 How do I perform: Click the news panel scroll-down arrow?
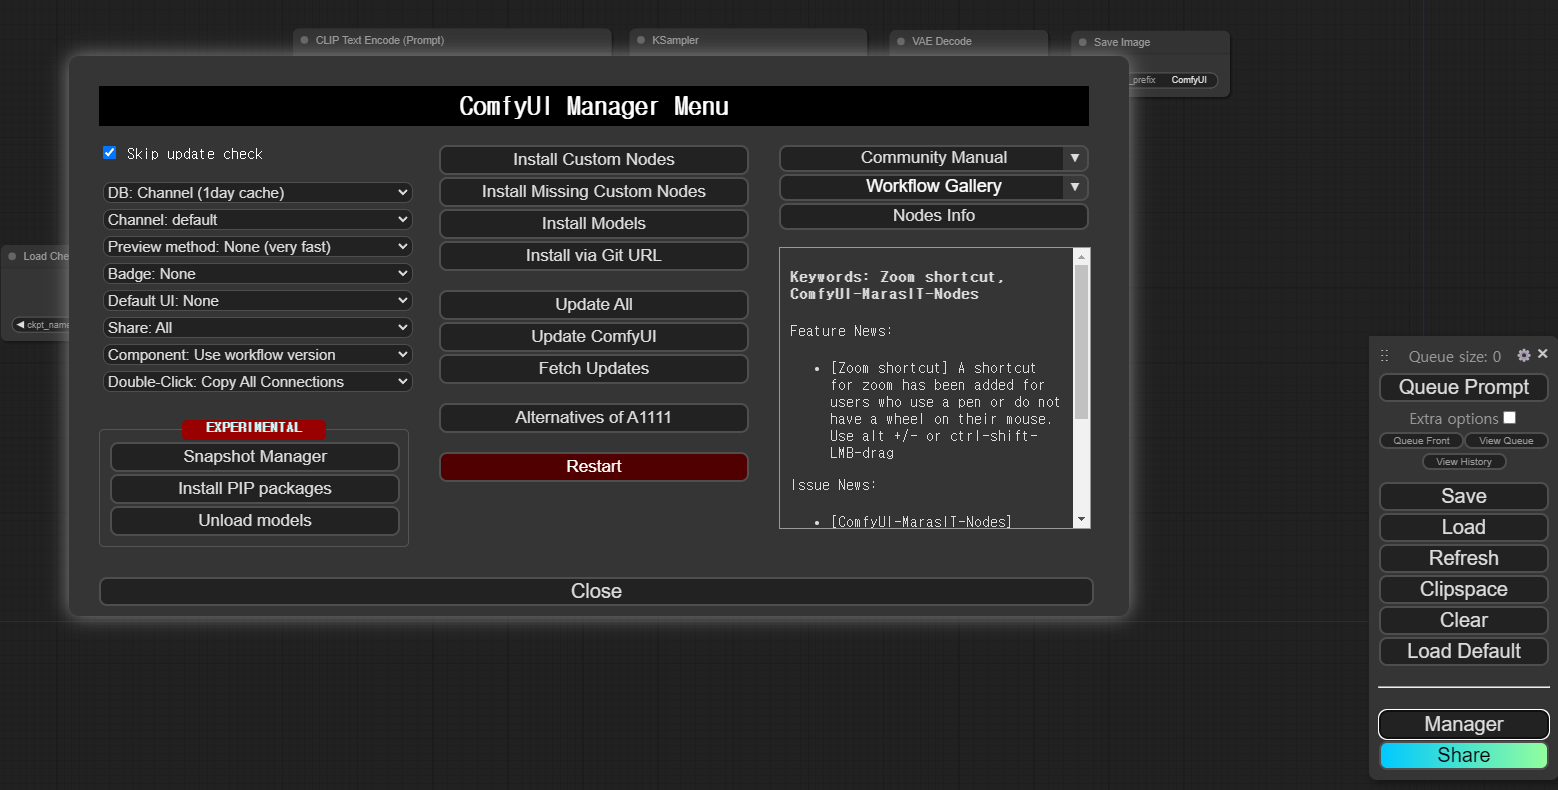click(1081, 520)
